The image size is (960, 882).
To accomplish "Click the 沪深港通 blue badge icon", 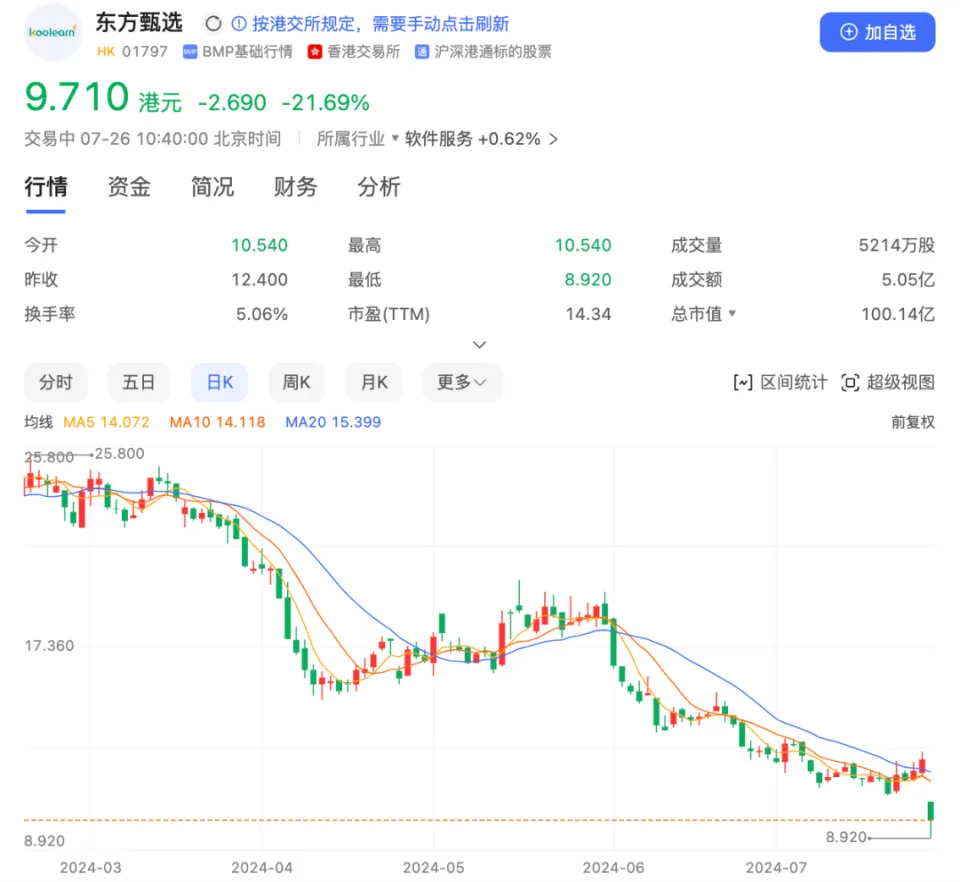I will pyautogui.click(x=423, y=52).
